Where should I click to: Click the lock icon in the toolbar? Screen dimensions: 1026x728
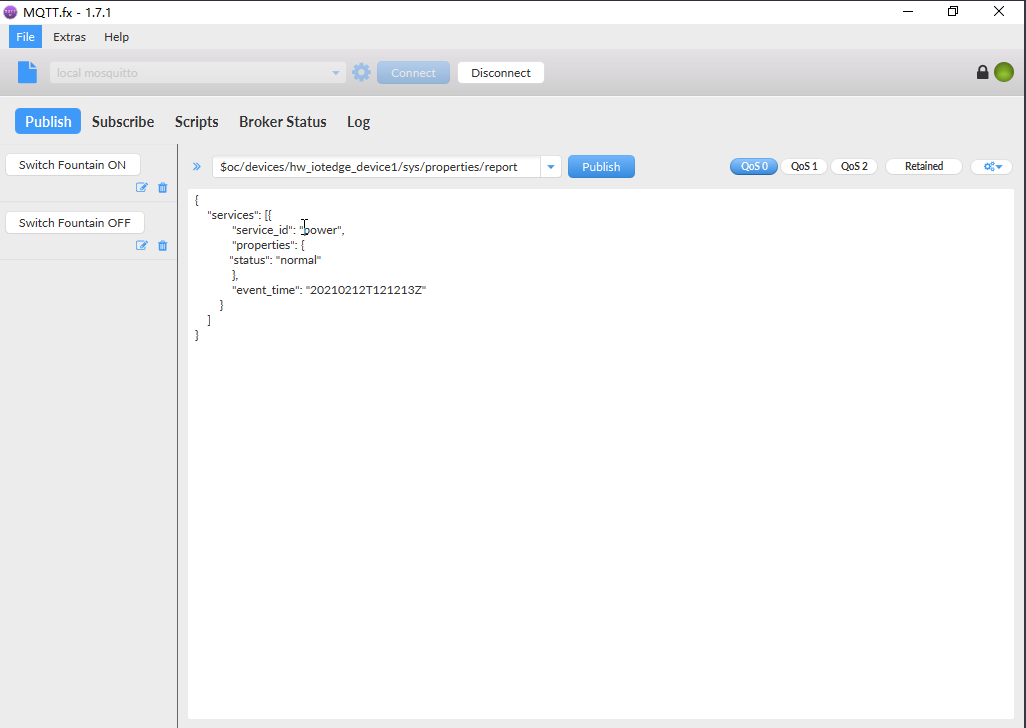coord(982,72)
